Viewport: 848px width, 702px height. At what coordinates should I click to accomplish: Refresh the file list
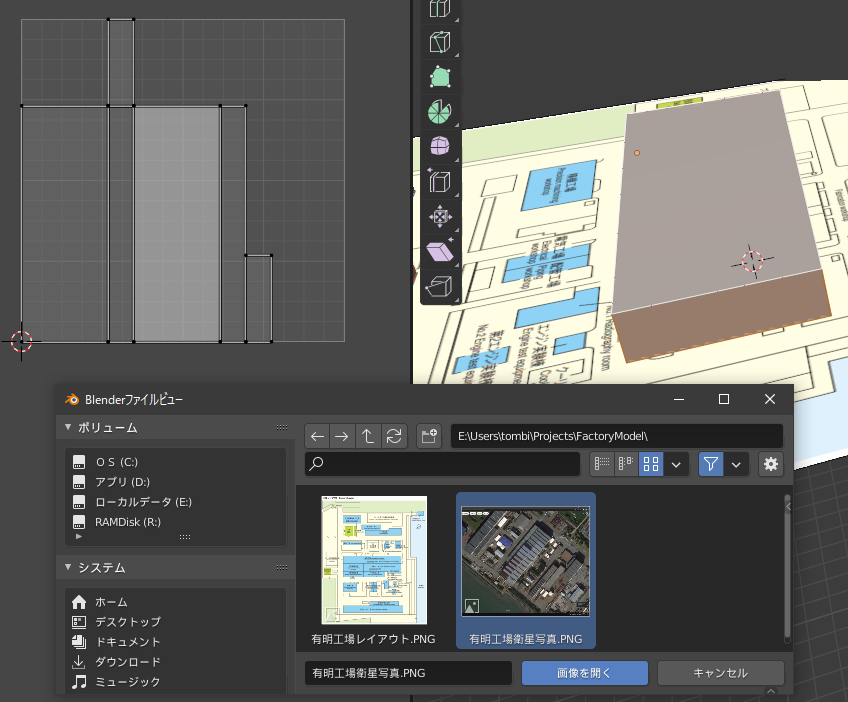point(394,436)
